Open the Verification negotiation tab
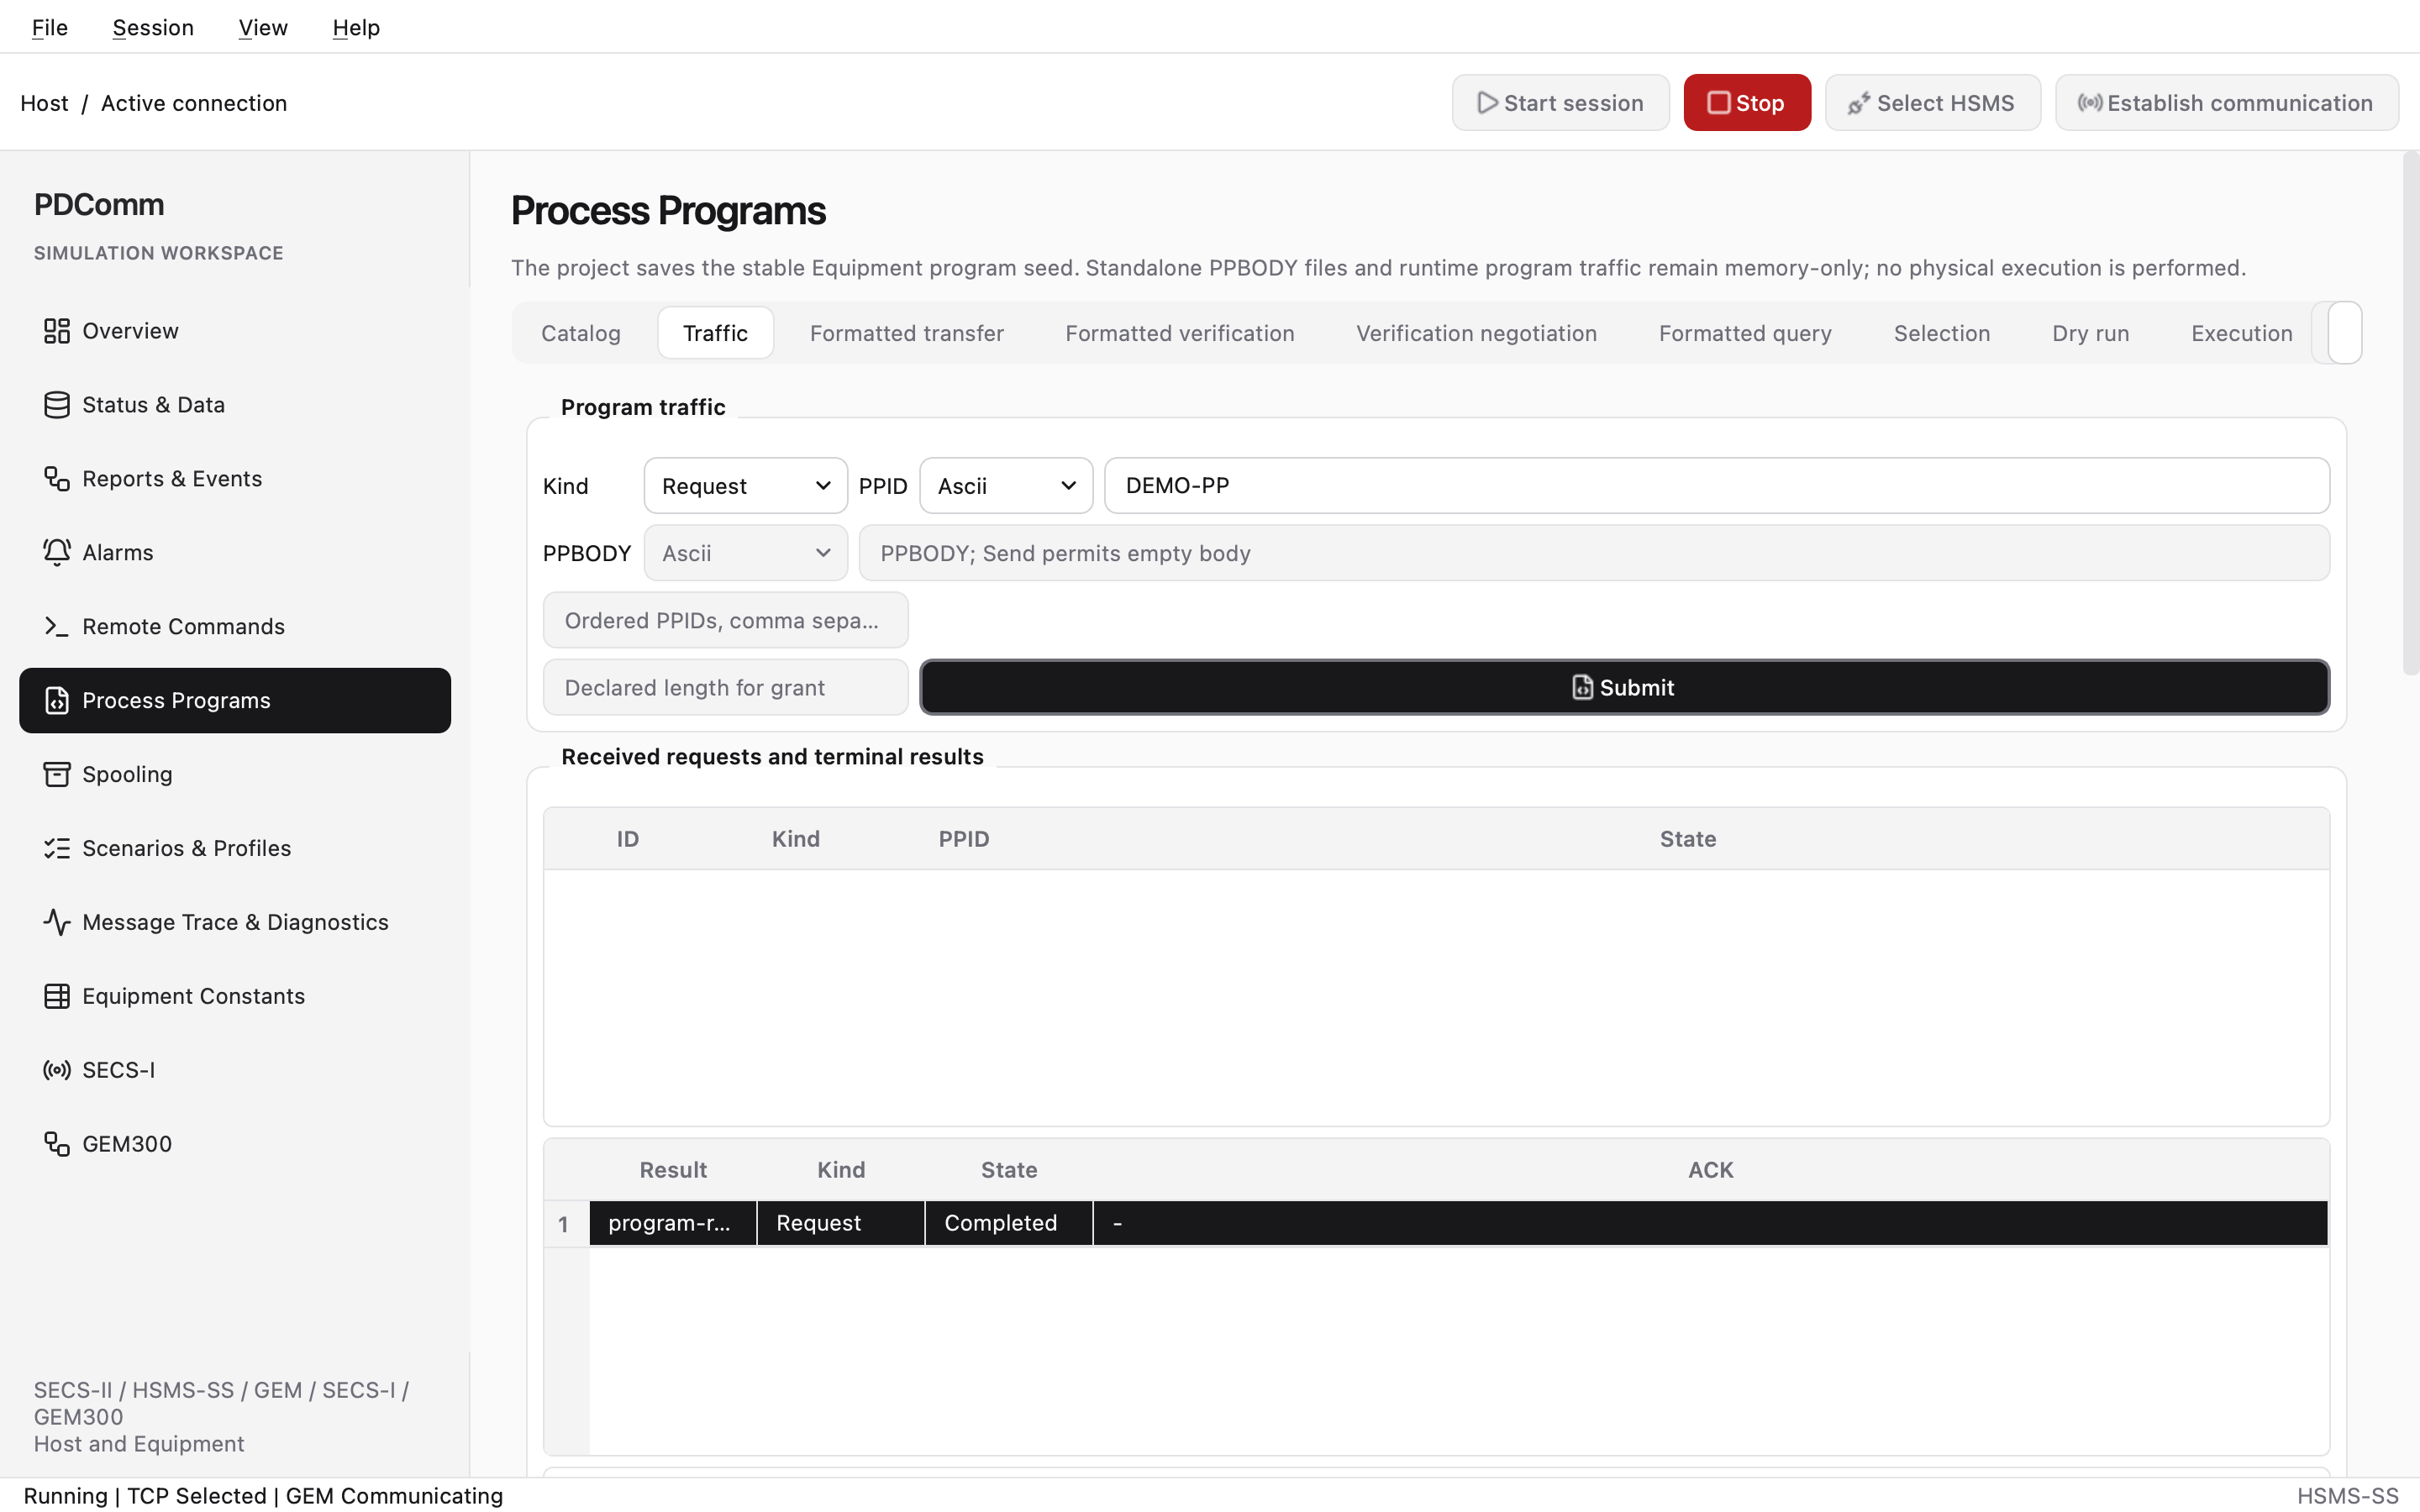This screenshot has height=1512, width=2420. [1476, 333]
